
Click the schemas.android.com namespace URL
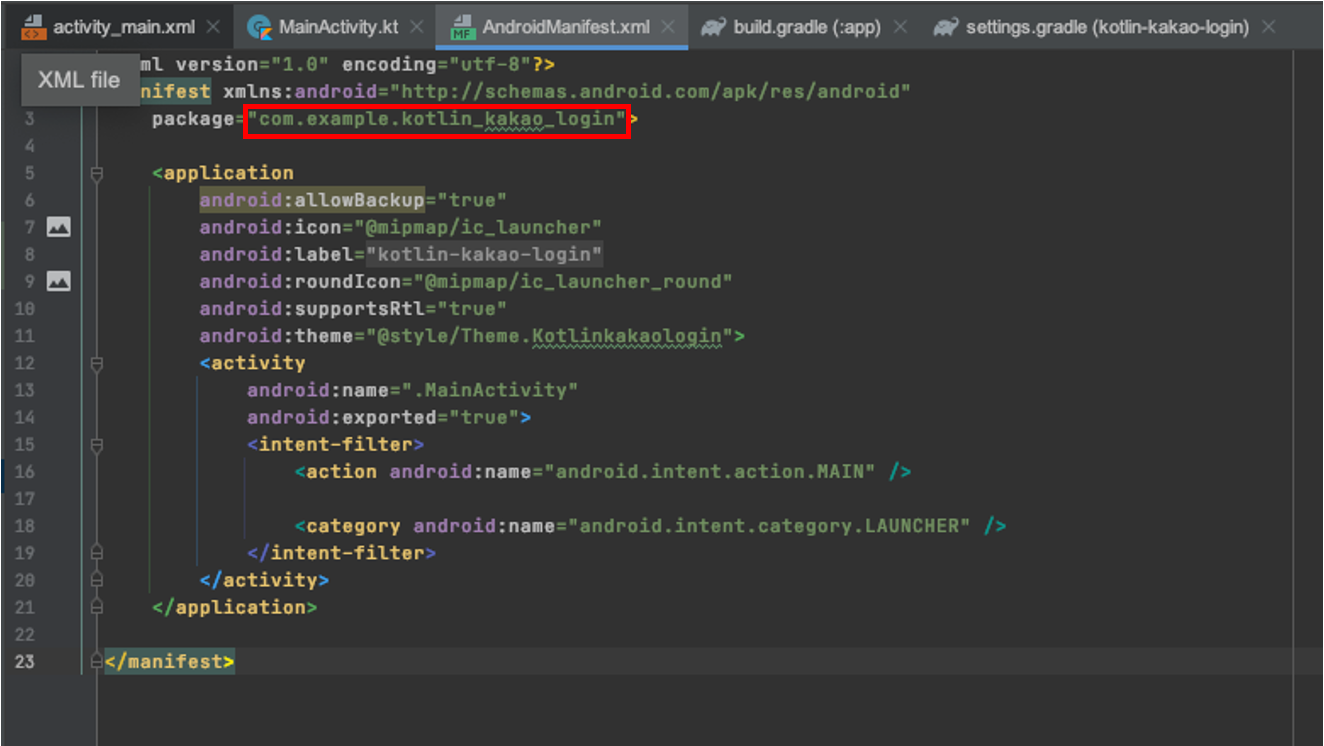click(650, 92)
